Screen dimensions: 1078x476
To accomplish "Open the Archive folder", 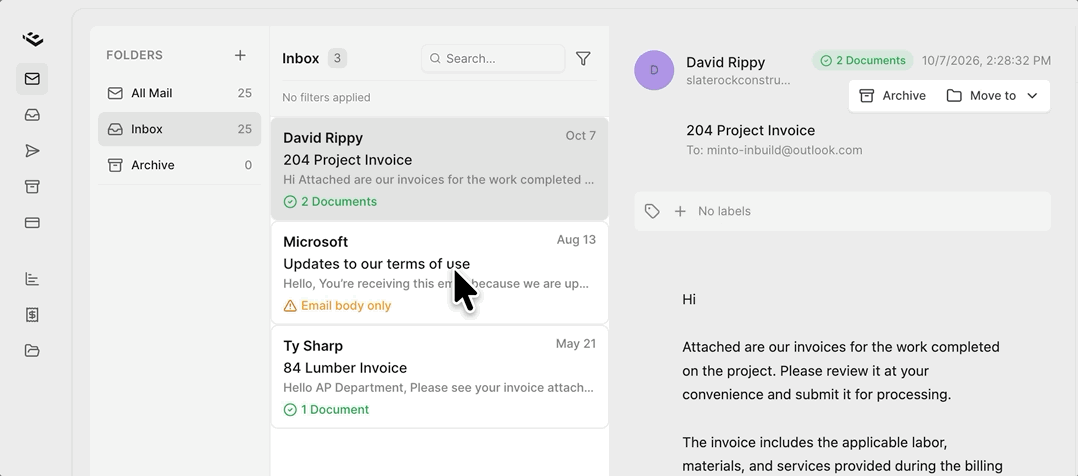I will (x=179, y=165).
